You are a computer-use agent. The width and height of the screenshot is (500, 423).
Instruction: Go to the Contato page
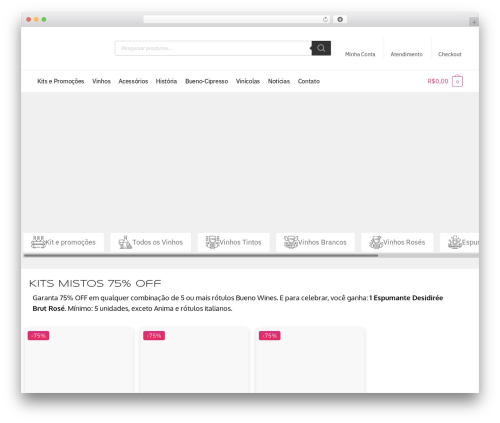309,81
